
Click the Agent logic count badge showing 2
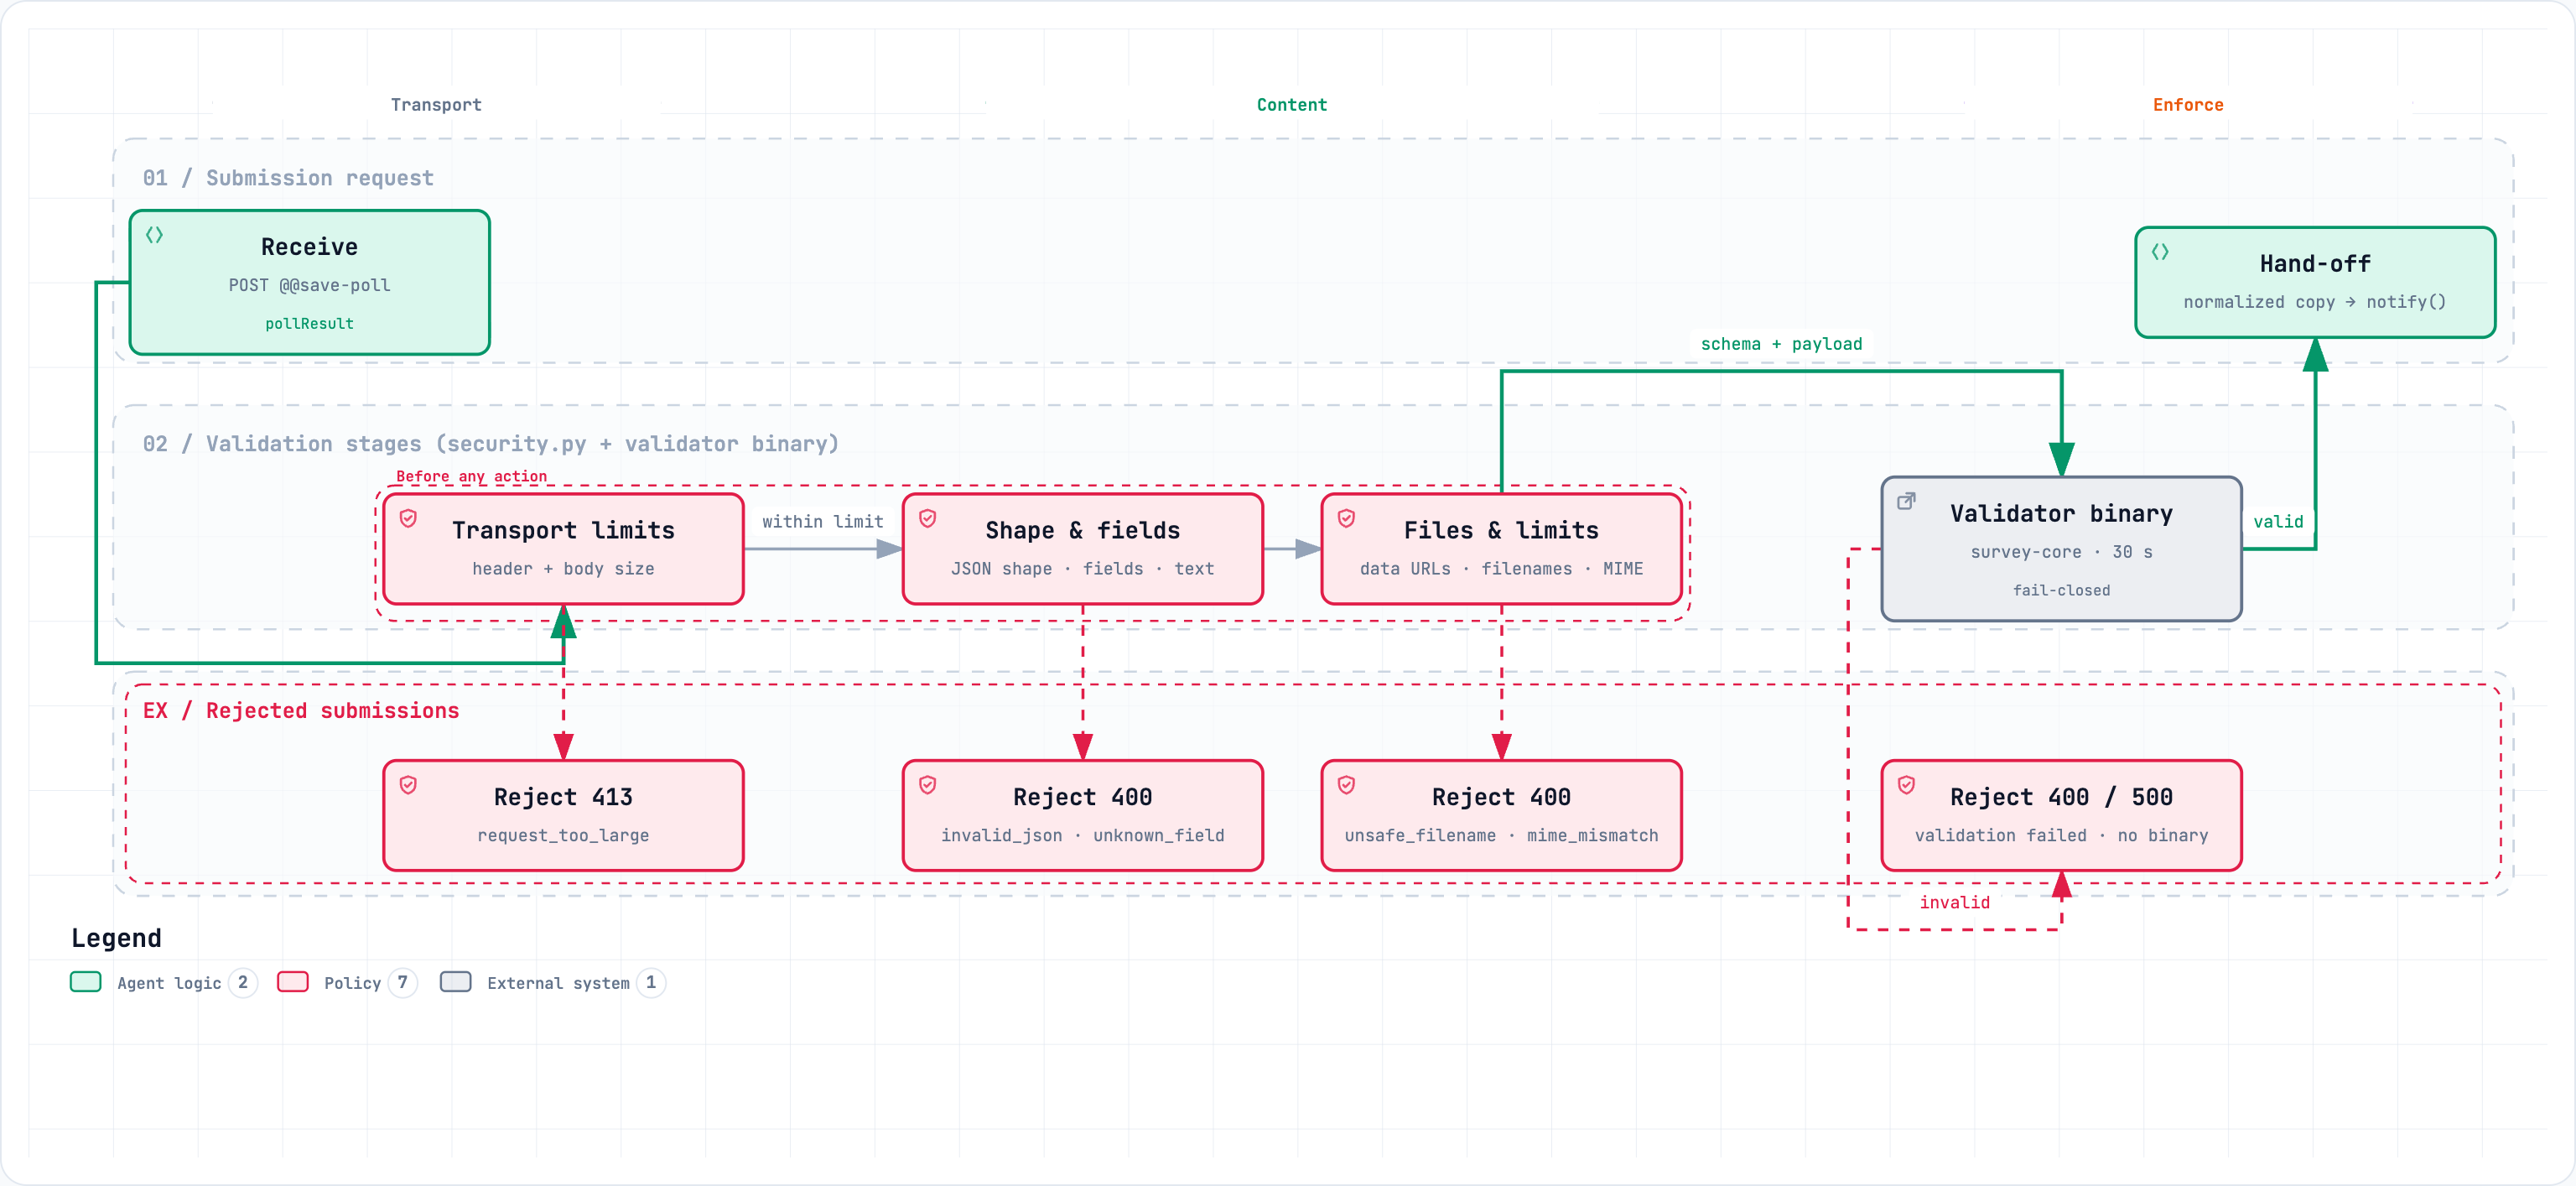(242, 982)
